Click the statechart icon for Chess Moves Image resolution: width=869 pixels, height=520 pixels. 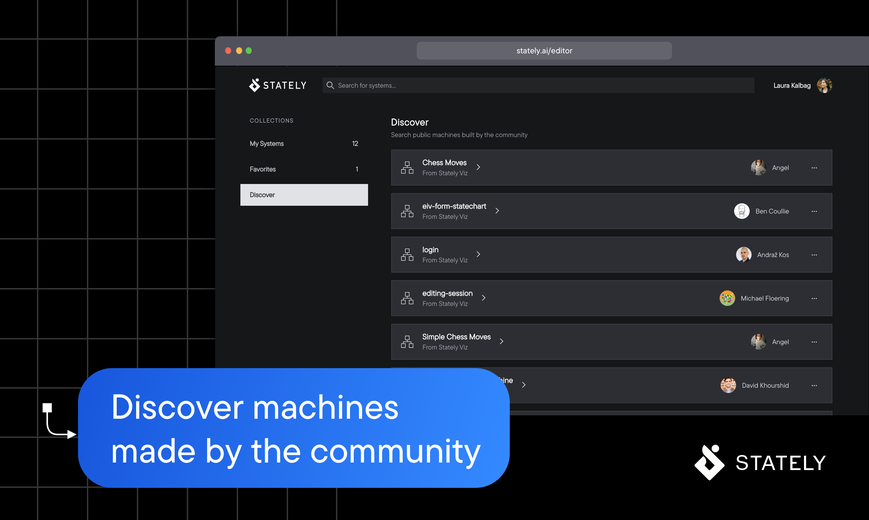tap(407, 167)
